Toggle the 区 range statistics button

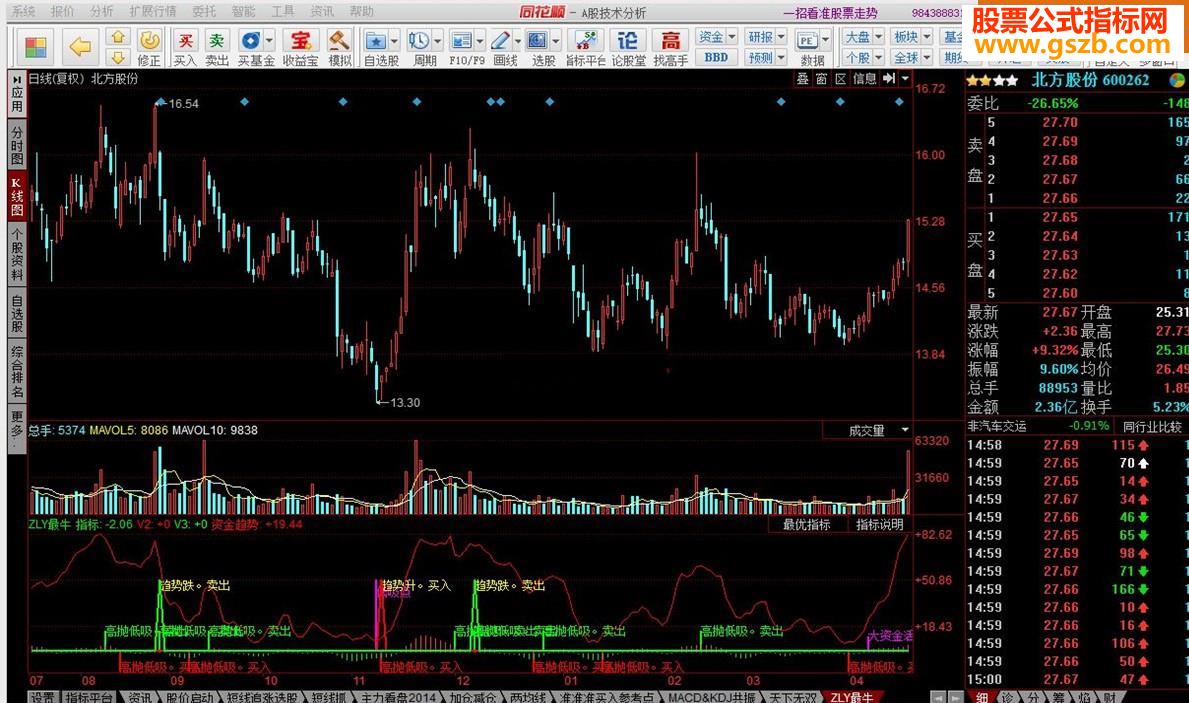[x=841, y=78]
